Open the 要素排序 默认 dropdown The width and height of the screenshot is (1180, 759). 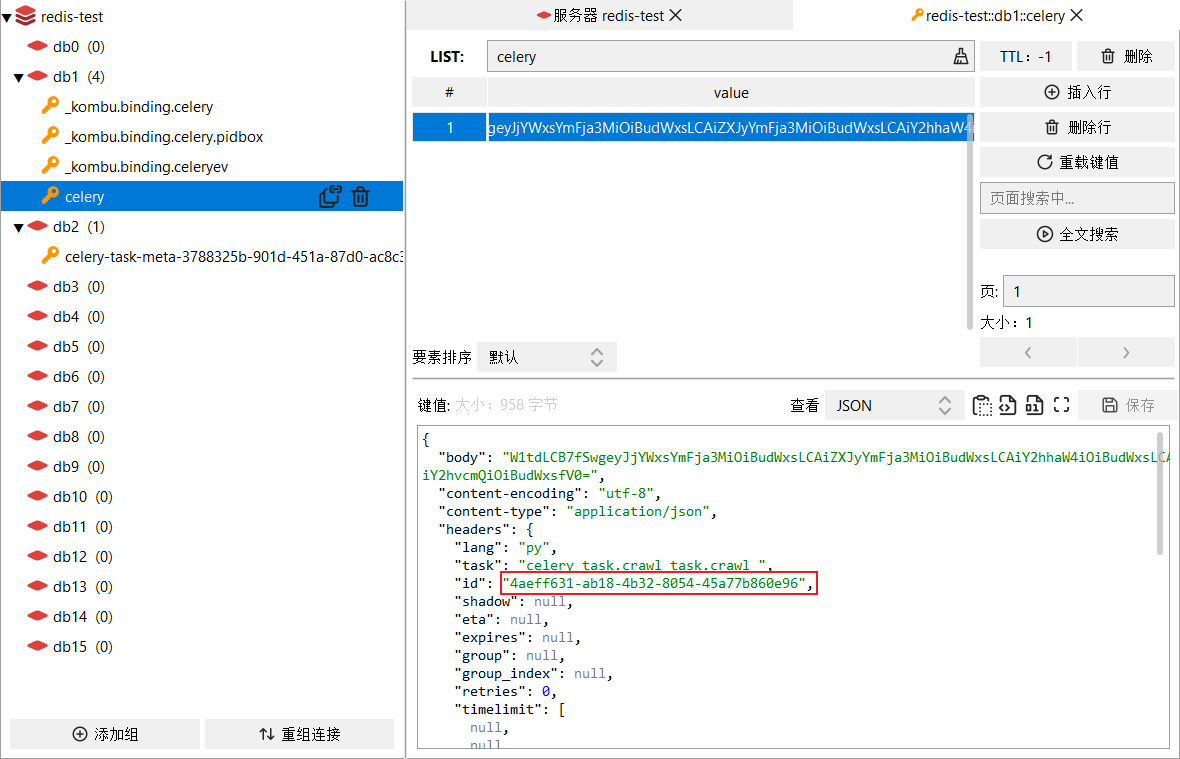click(547, 357)
